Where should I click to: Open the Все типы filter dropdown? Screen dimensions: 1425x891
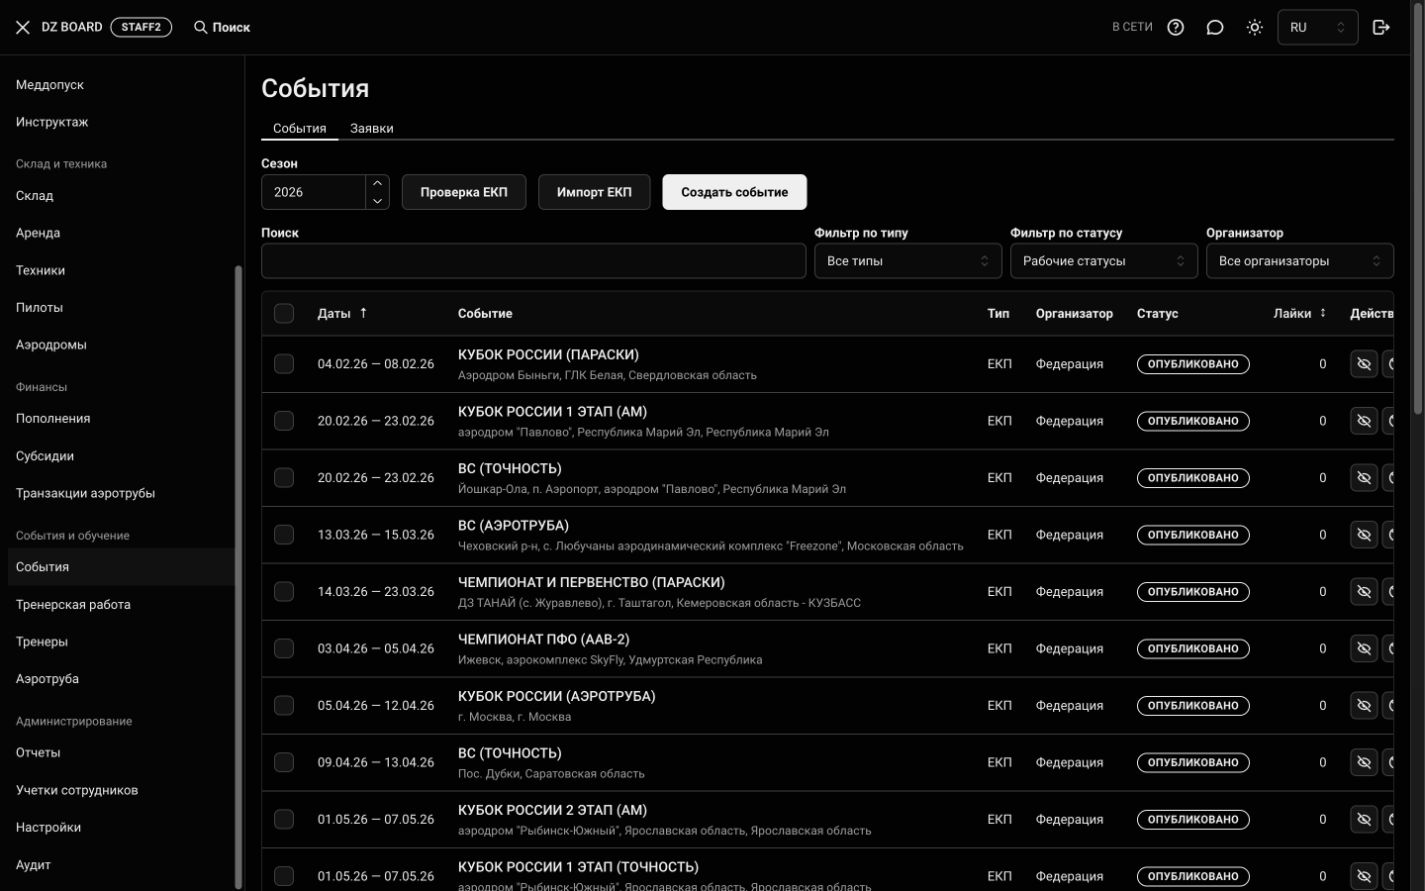tap(908, 261)
